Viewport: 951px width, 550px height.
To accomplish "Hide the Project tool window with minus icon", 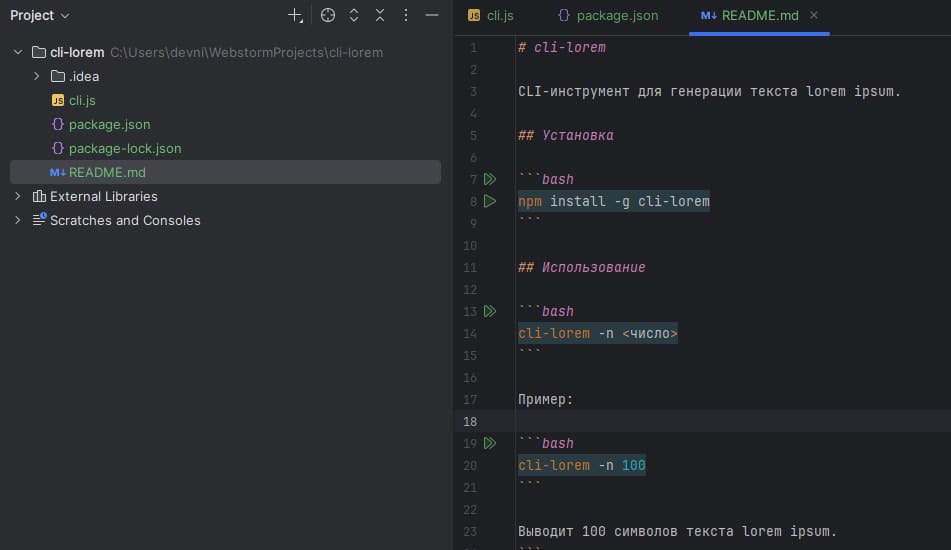I will click(432, 16).
